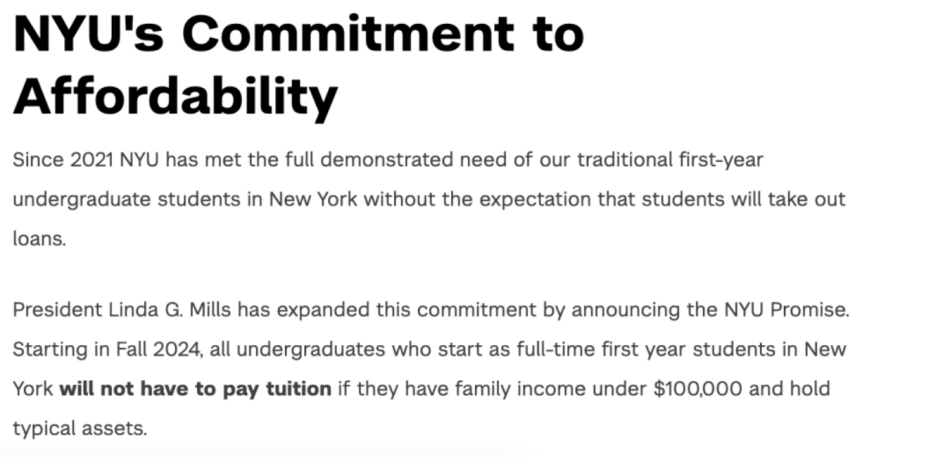Screen dimensions: 950x457
Task: Click the phrase "traditional first-year"
Action: (x=672, y=160)
